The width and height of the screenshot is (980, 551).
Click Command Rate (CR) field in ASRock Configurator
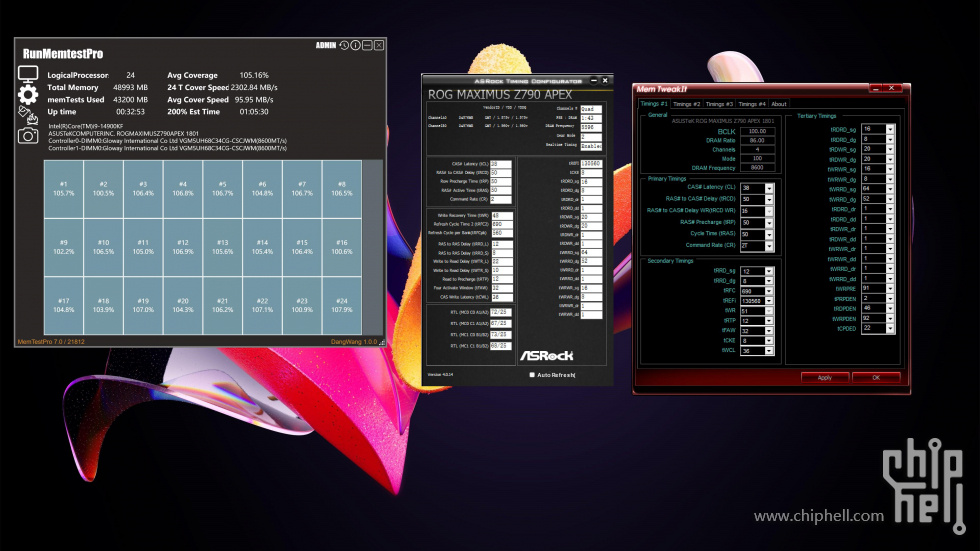coord(501,199)
